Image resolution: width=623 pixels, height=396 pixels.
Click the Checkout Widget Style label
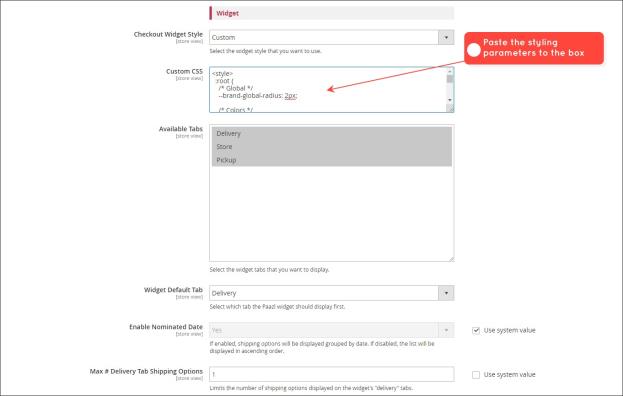[168, 34]
